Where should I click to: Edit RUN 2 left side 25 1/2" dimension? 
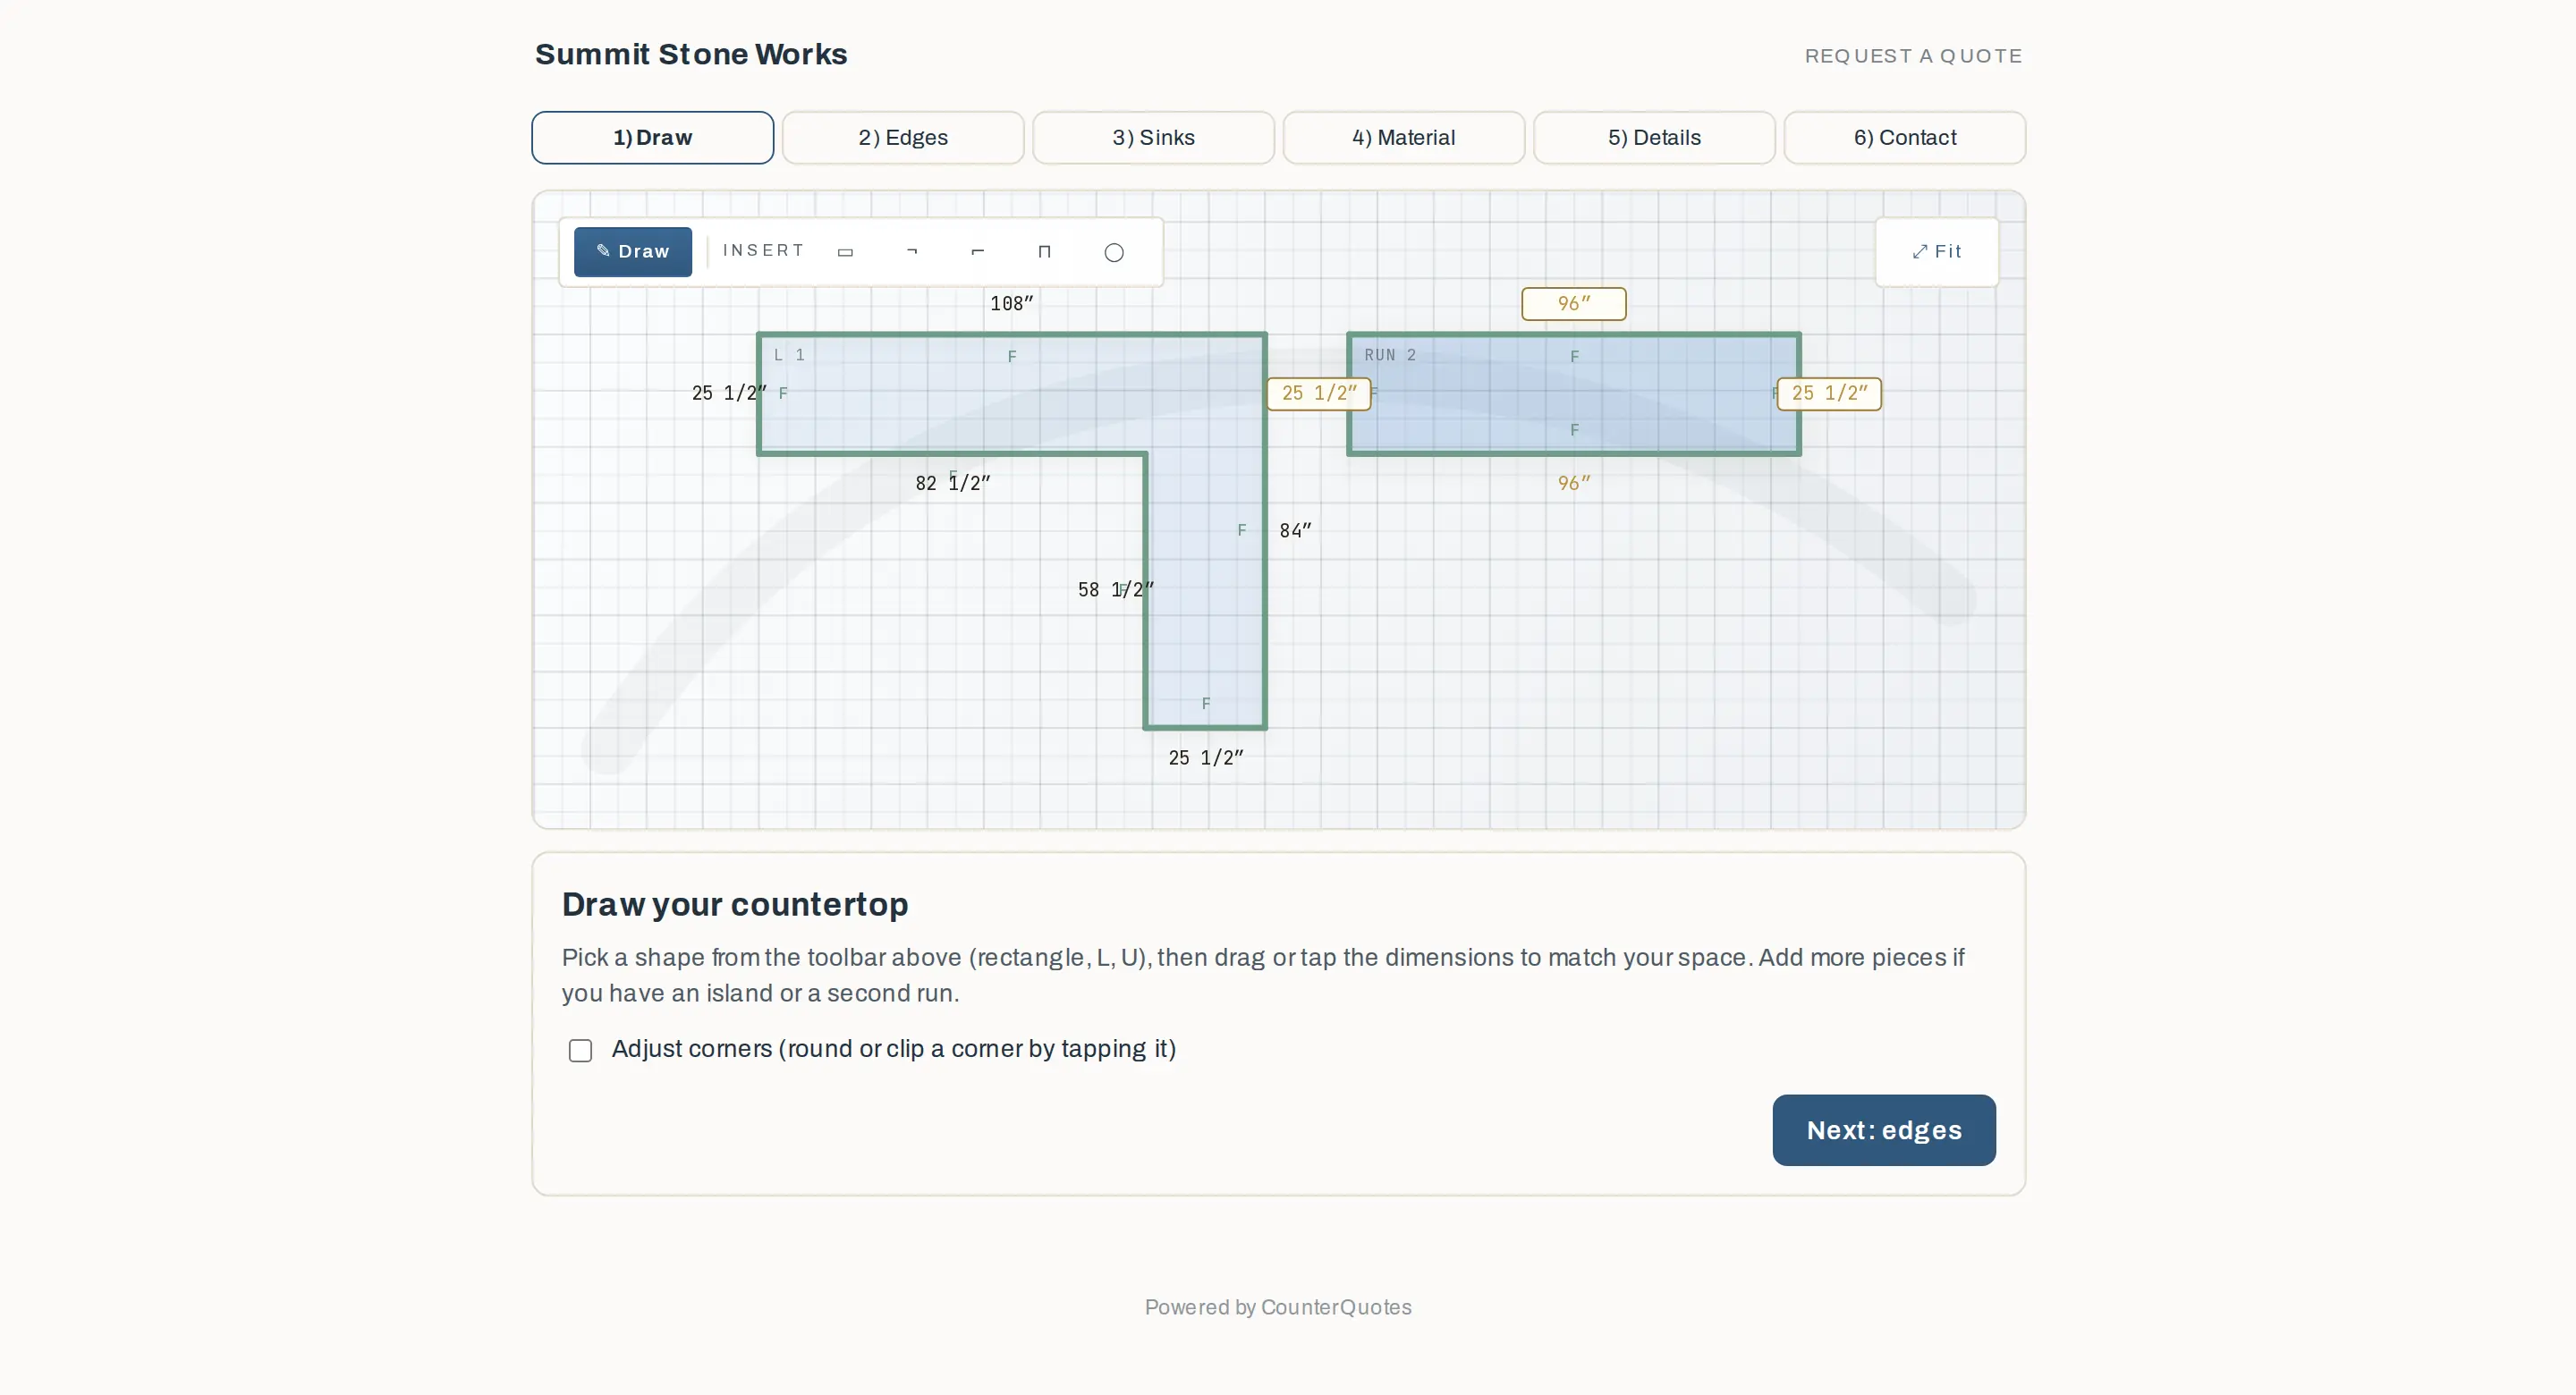1319,394
